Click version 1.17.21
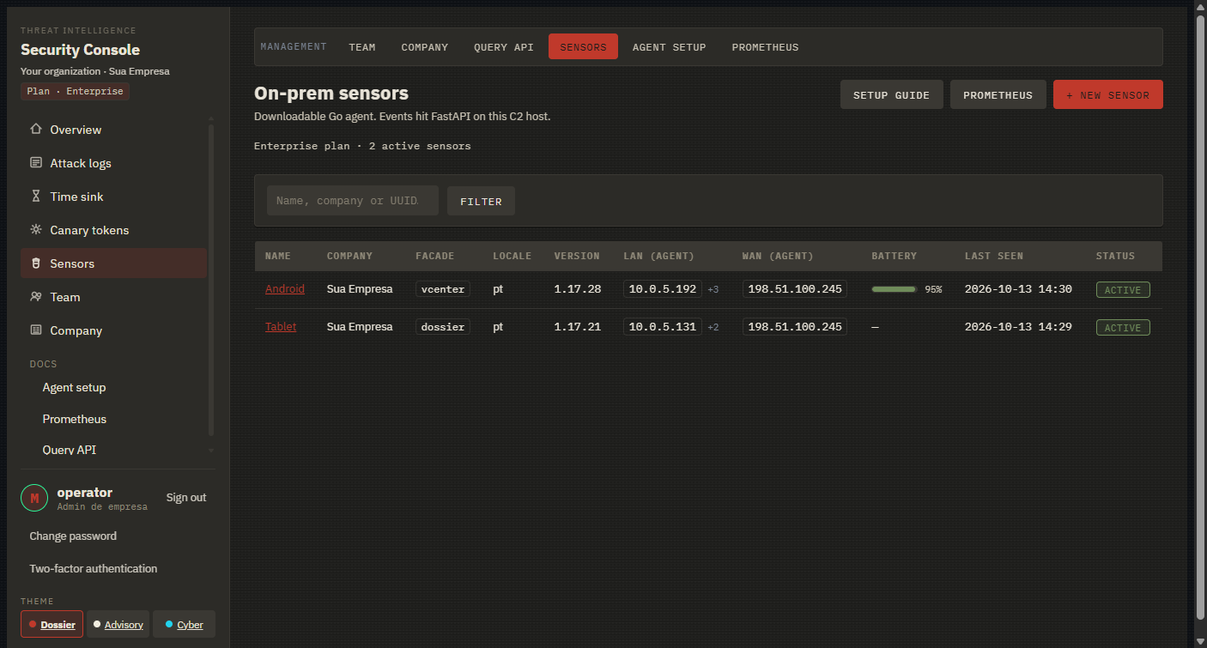Viewport: 1207px width, 648px height. [x=578, y=327]
